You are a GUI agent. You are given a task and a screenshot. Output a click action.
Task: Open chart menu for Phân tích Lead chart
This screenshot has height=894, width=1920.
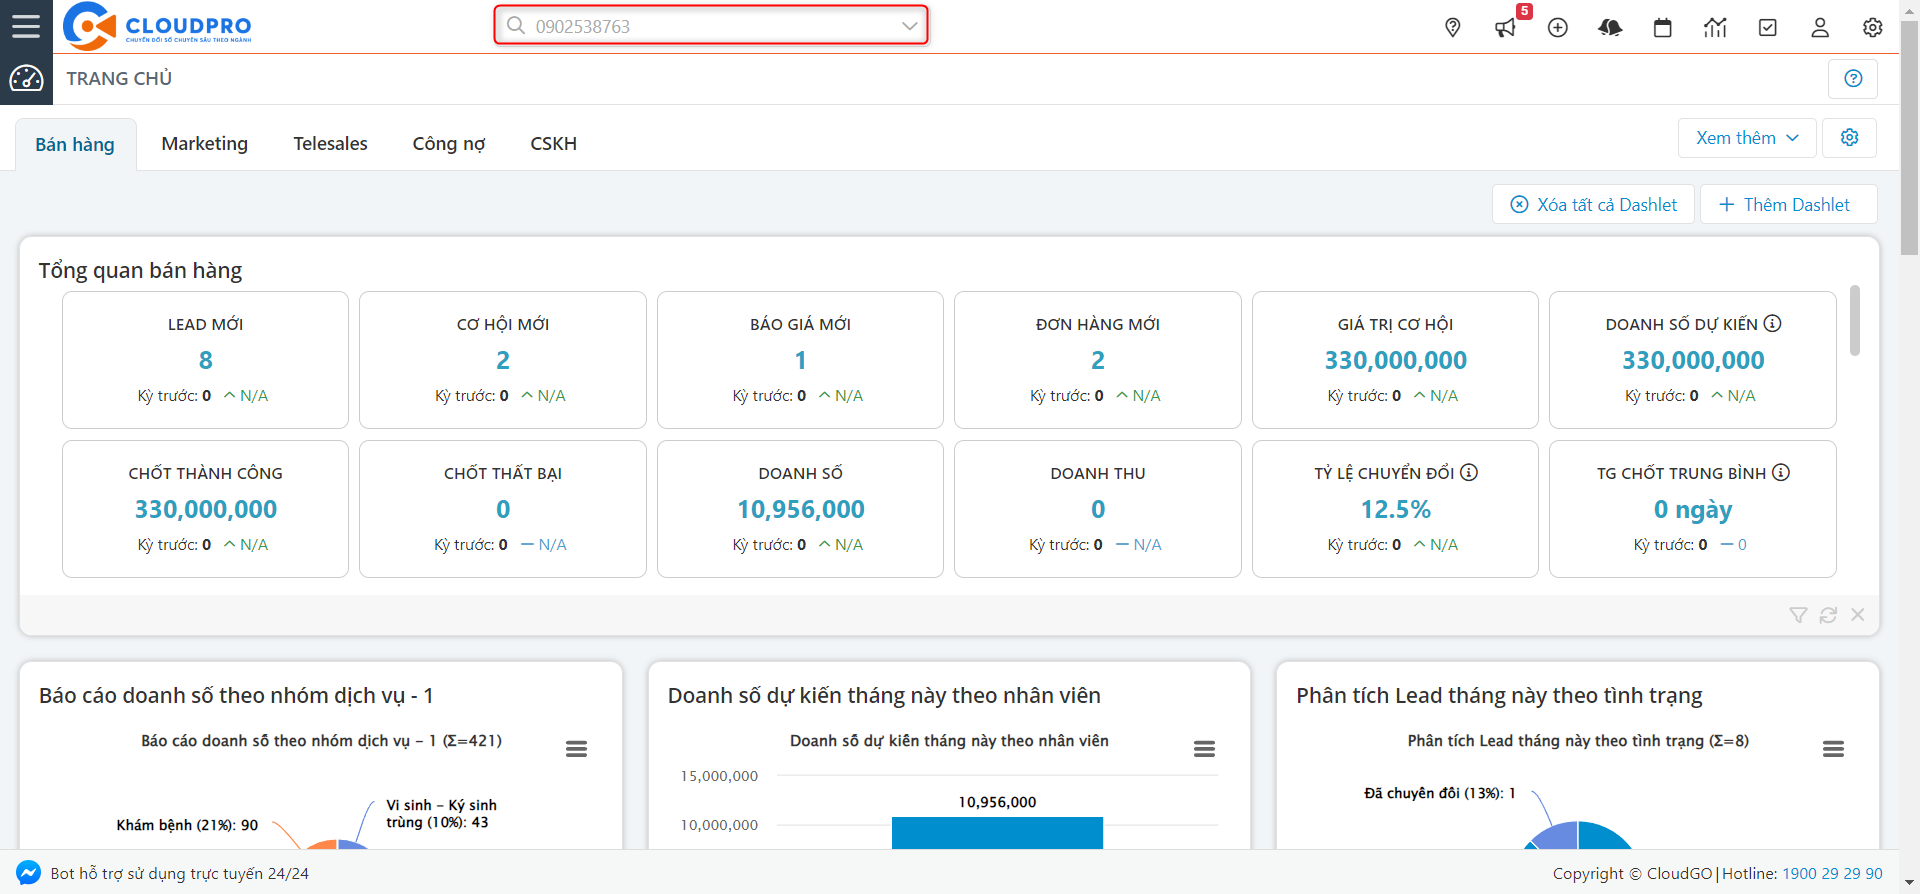click(x=1833, y=749)
